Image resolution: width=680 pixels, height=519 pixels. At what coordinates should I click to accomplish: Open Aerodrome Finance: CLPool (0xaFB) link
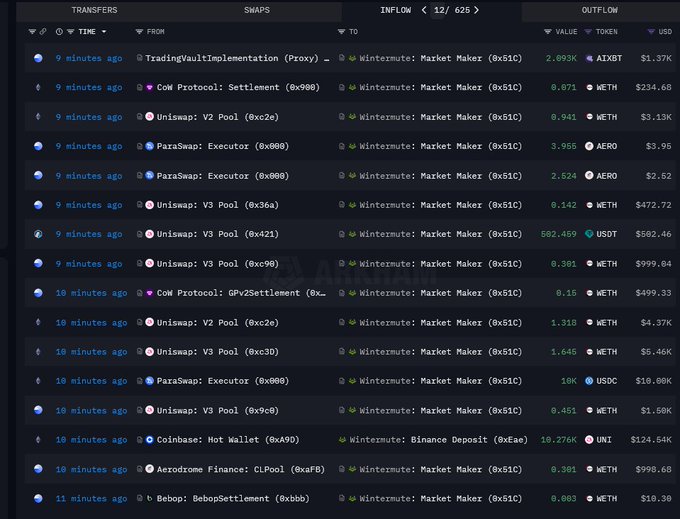(241, 469)
